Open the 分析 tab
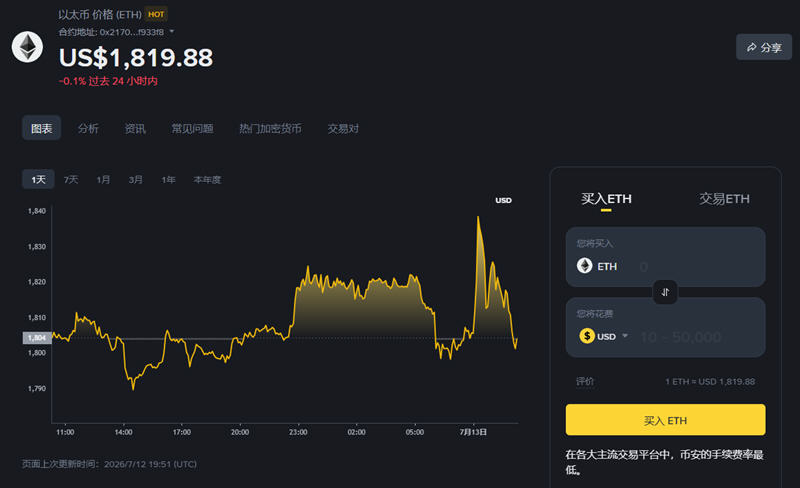Viewport: 800px width, 488px height. [x=88, y=129]
